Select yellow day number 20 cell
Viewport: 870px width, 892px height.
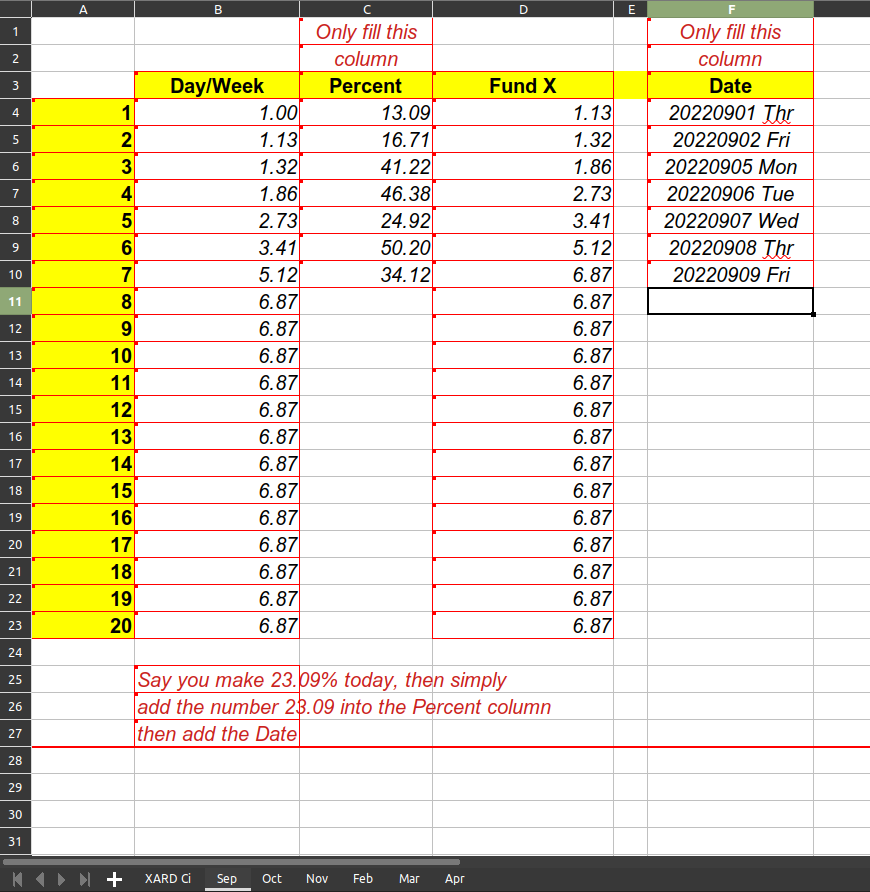83,626
